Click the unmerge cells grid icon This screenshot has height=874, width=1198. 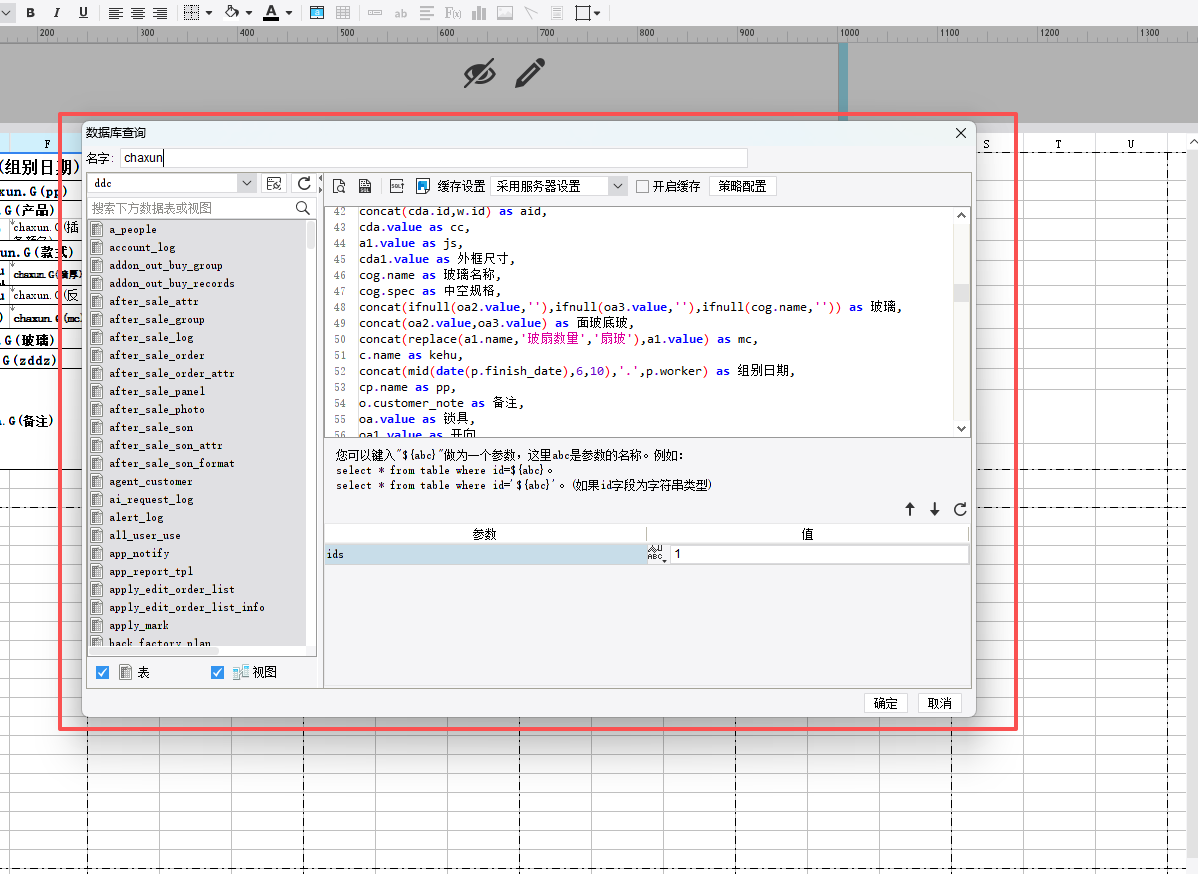343,13
